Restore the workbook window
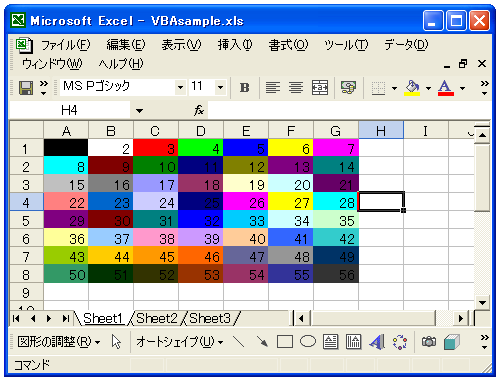 463,64
